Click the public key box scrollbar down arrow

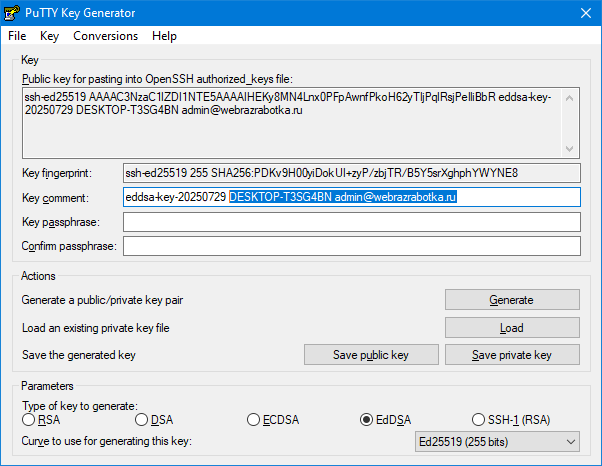571,149
